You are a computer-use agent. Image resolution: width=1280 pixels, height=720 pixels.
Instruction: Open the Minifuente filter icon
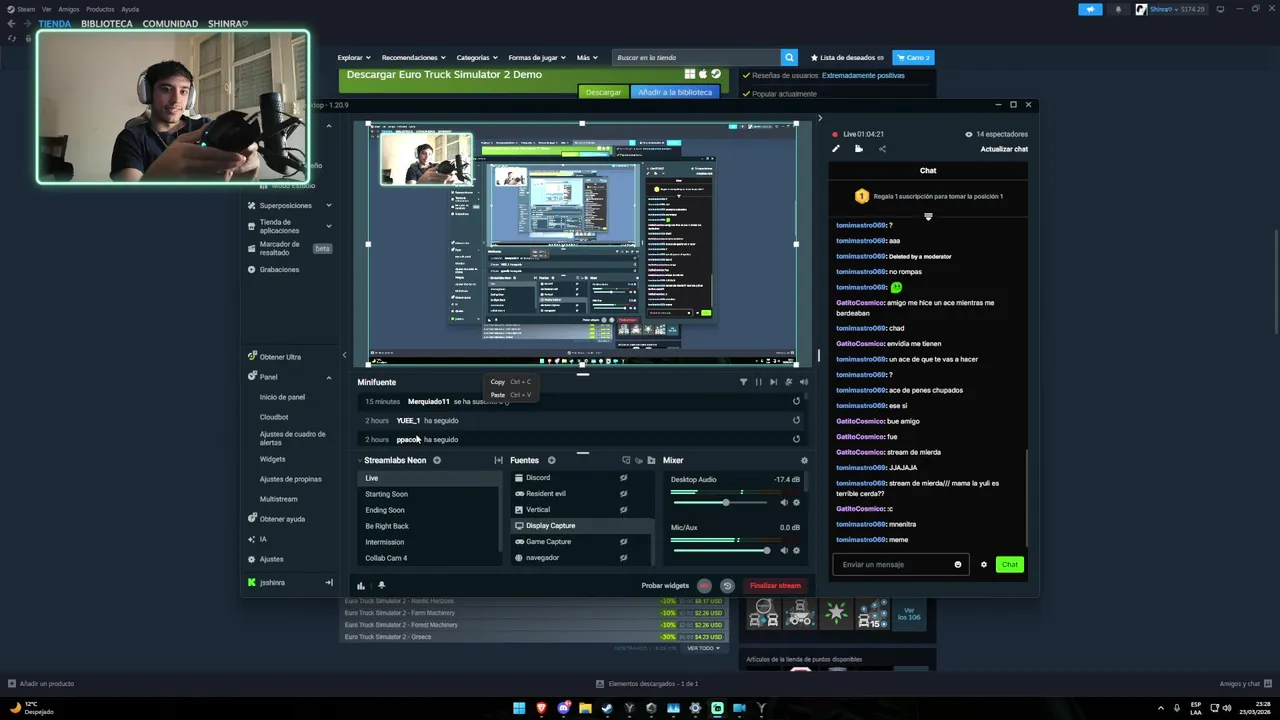pos(743,382)
